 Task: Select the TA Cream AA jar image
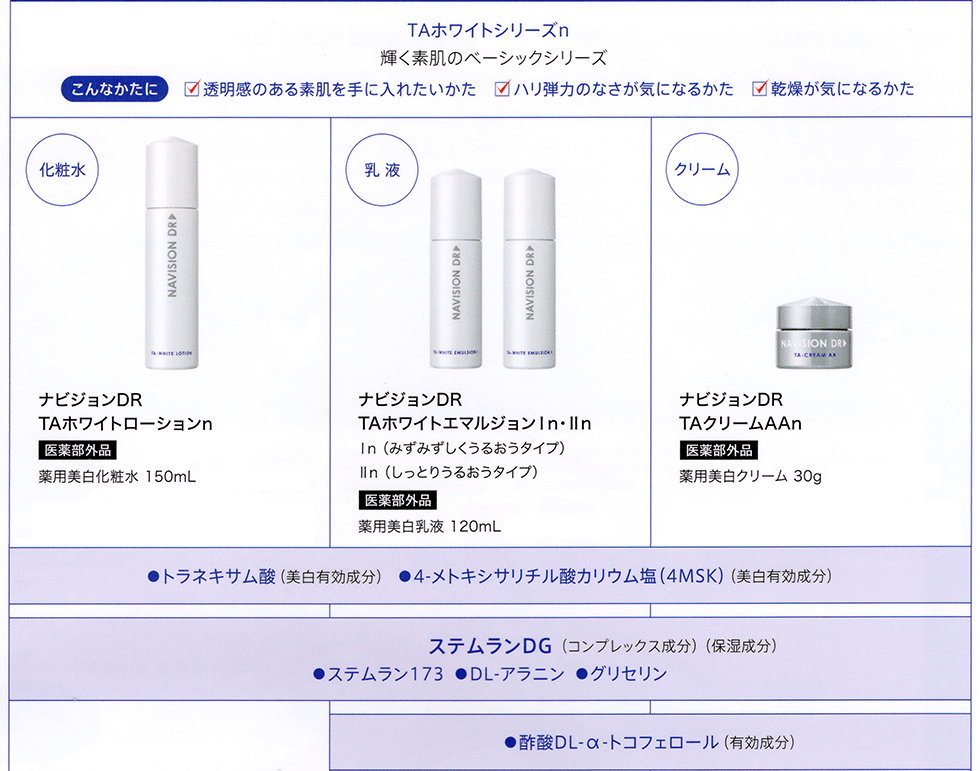814,332
